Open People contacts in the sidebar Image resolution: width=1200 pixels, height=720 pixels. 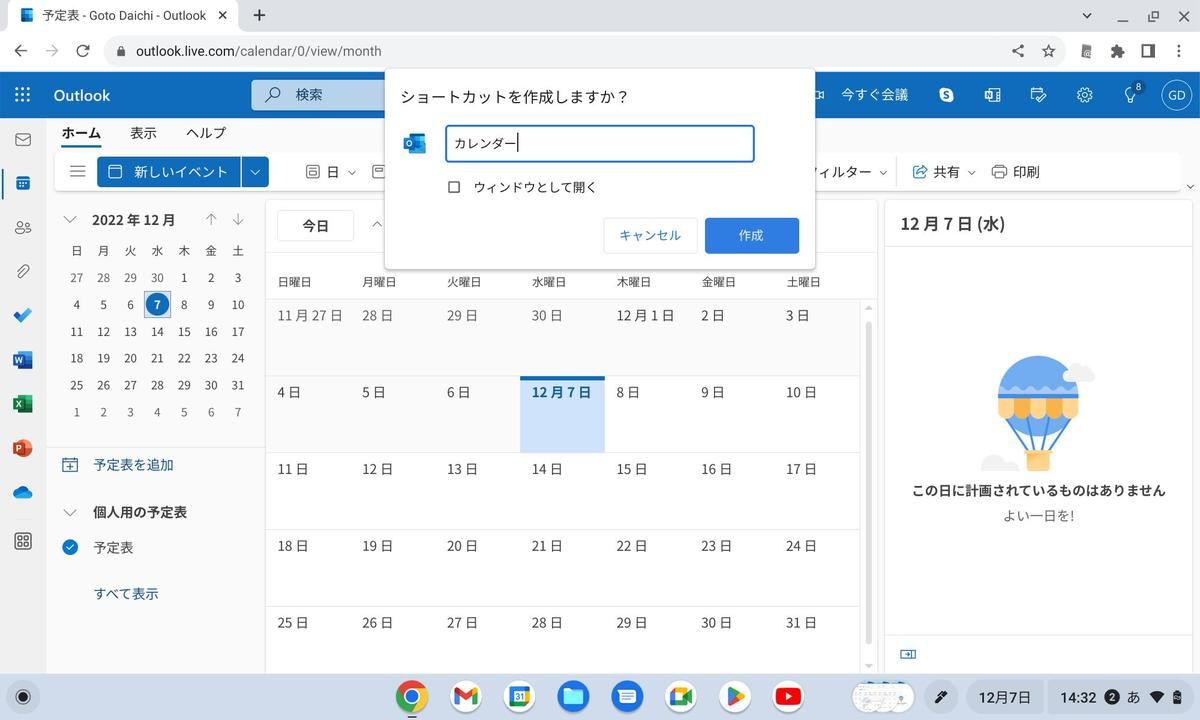coord(22,227)
